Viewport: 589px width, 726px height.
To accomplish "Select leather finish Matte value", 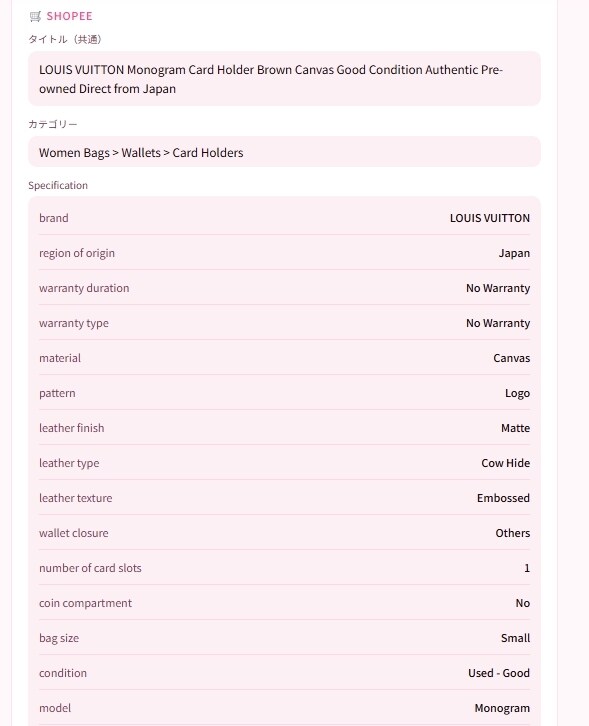I will (x=515, y=428).
